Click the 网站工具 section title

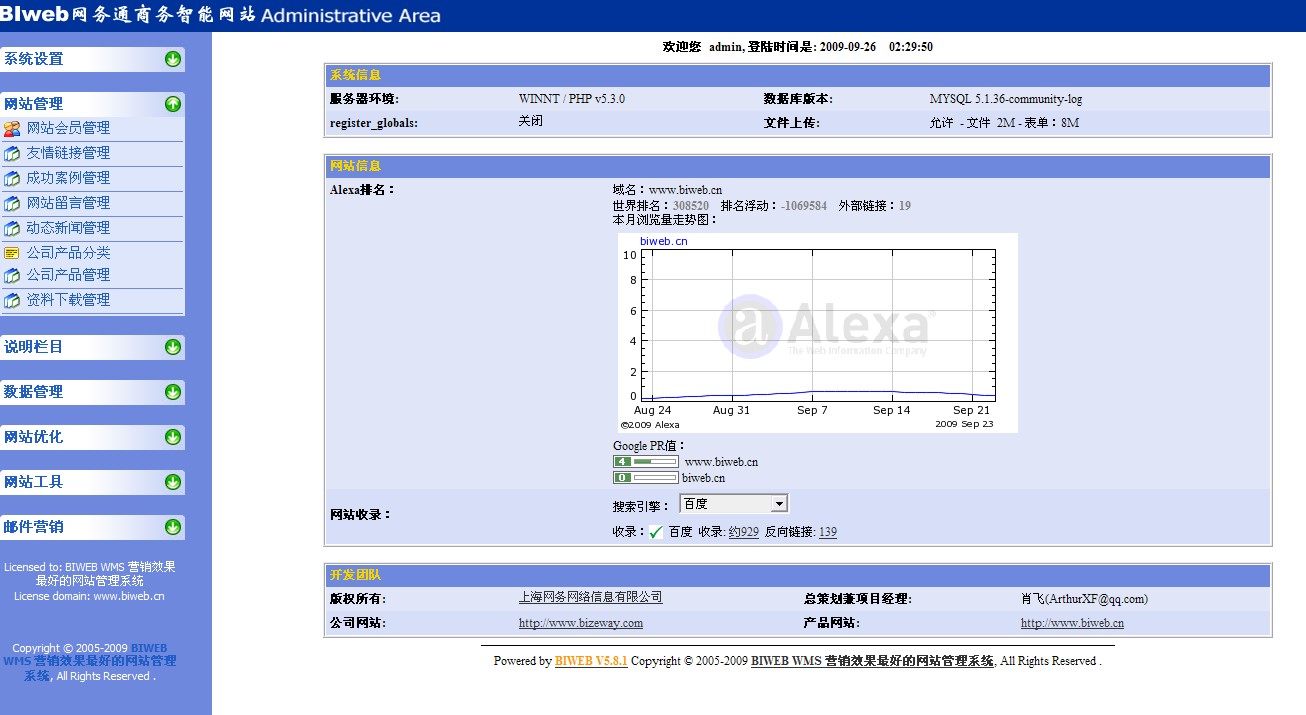pyautogui.click(x=33, y=482)
